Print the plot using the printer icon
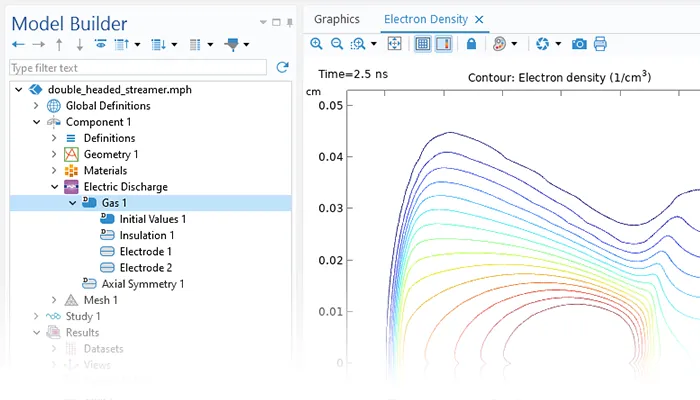 pyautogui.click(x=600, y=44)
